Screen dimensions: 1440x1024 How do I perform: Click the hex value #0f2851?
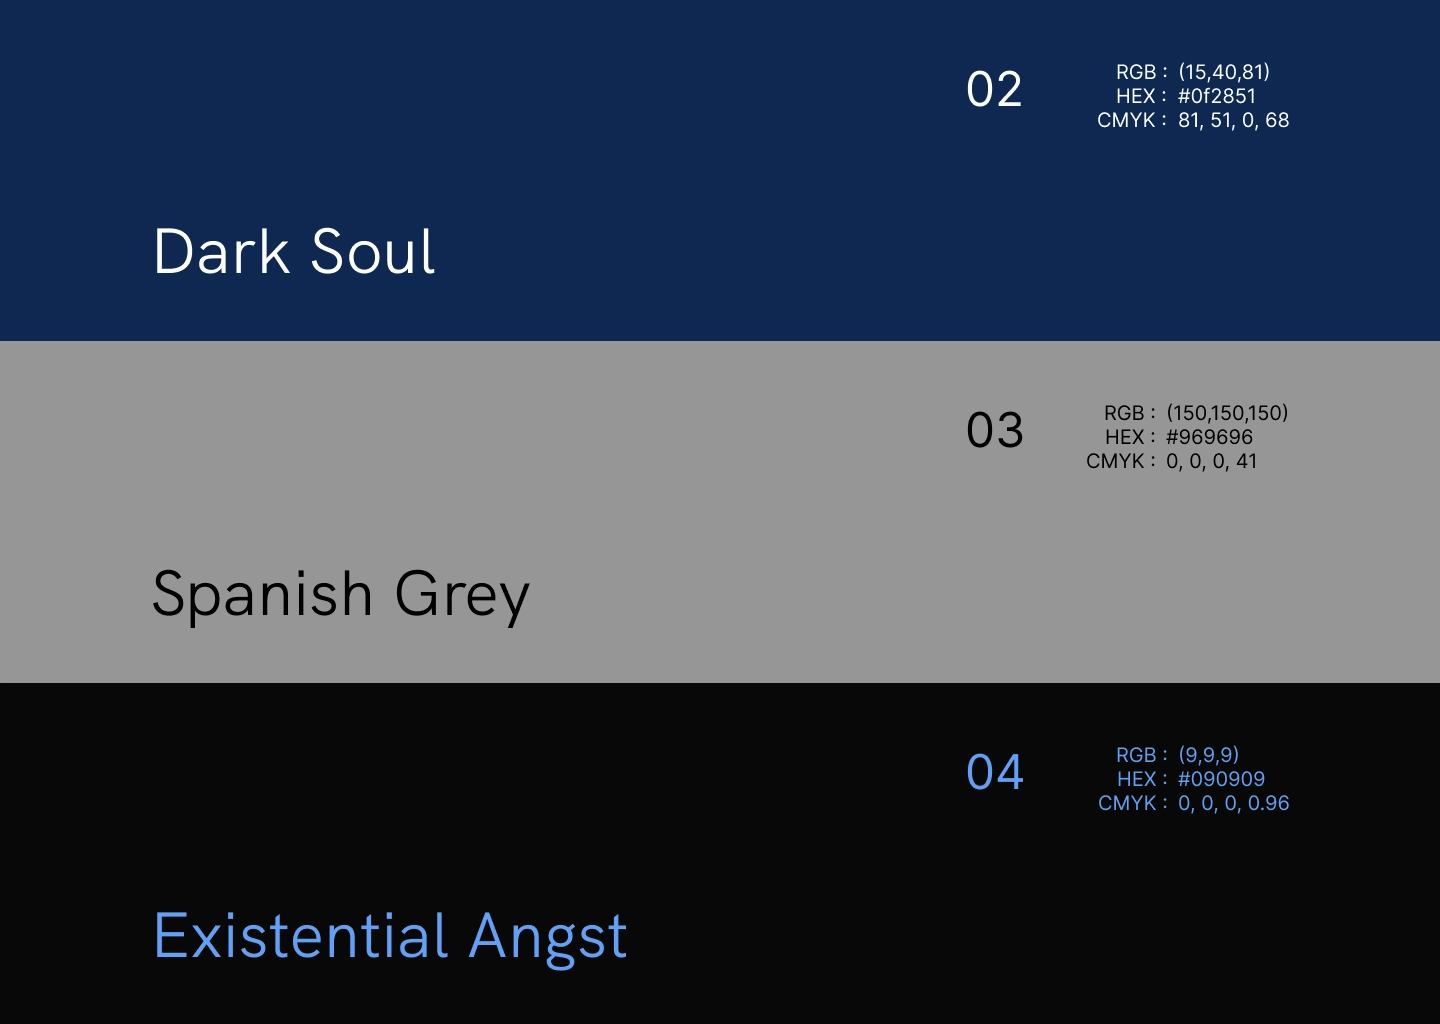[1216, 96]
